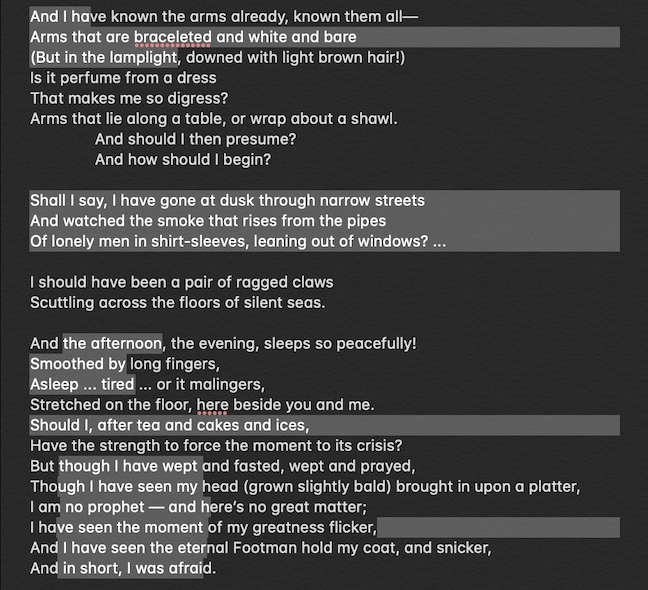Place cursor in "That makes me so digress?"
The width and height of the screenshot is (648, 590).
(x=129, y=98)
